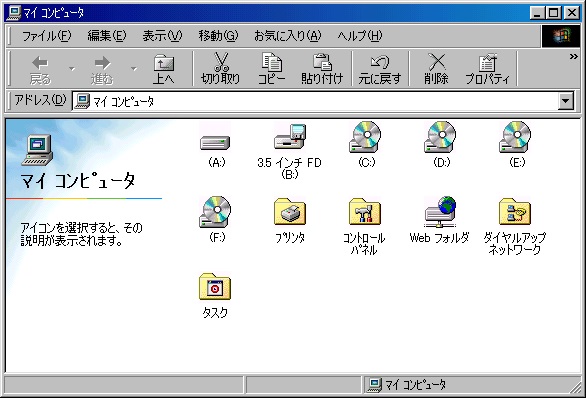Select the (A:) drive icon
The height and width of the screenshot is (398, 586).
pos(215,143)
